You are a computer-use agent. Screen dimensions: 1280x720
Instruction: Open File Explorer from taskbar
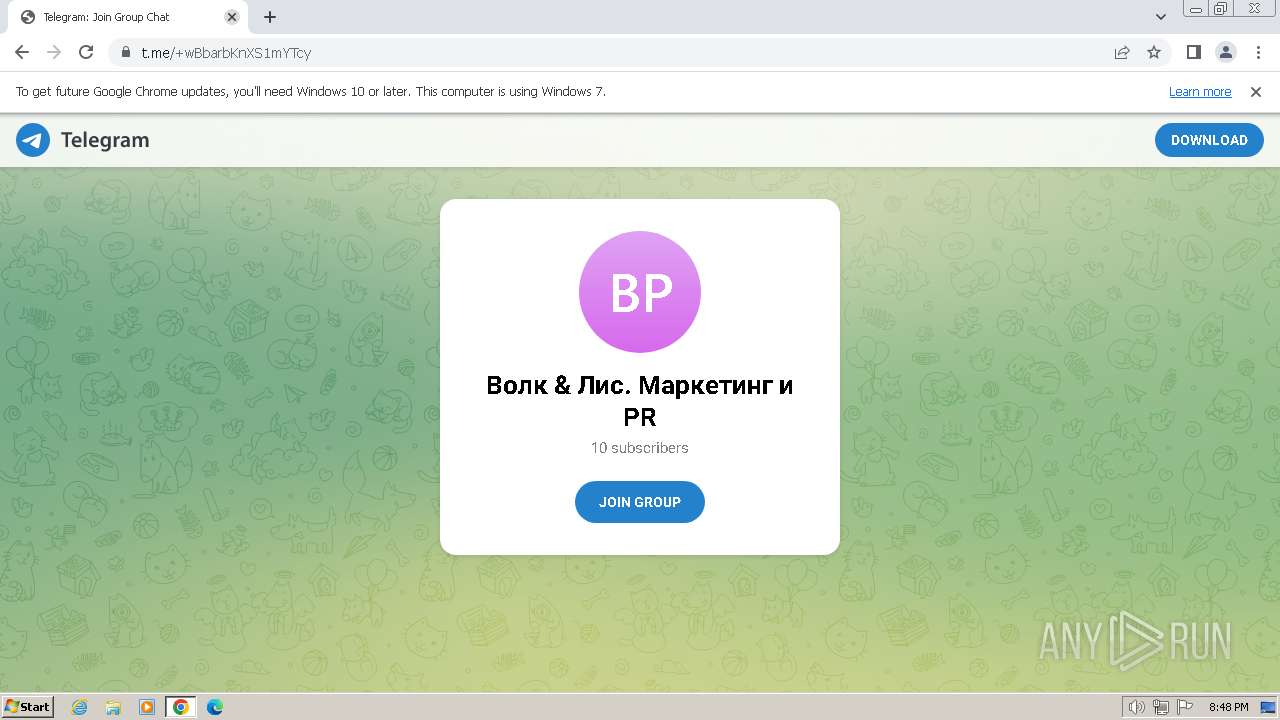coord(113,707)
